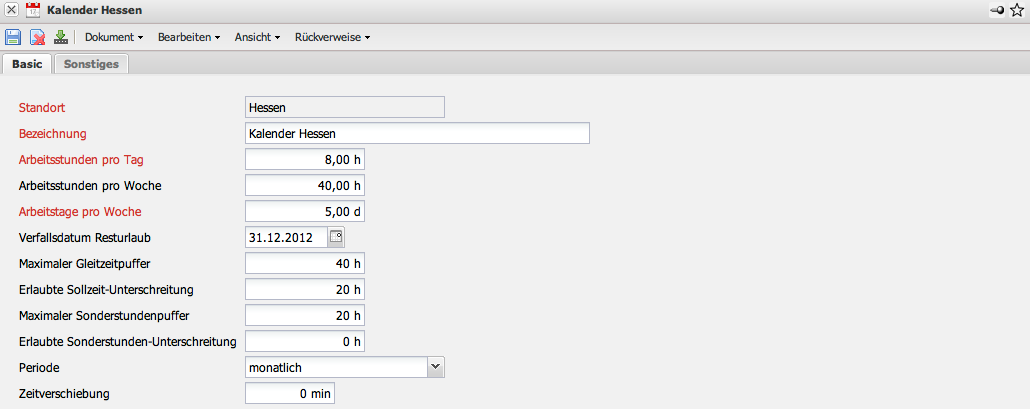Switch to the Sonstiges tab
The image size is (1030, 409).
point(91,64)
